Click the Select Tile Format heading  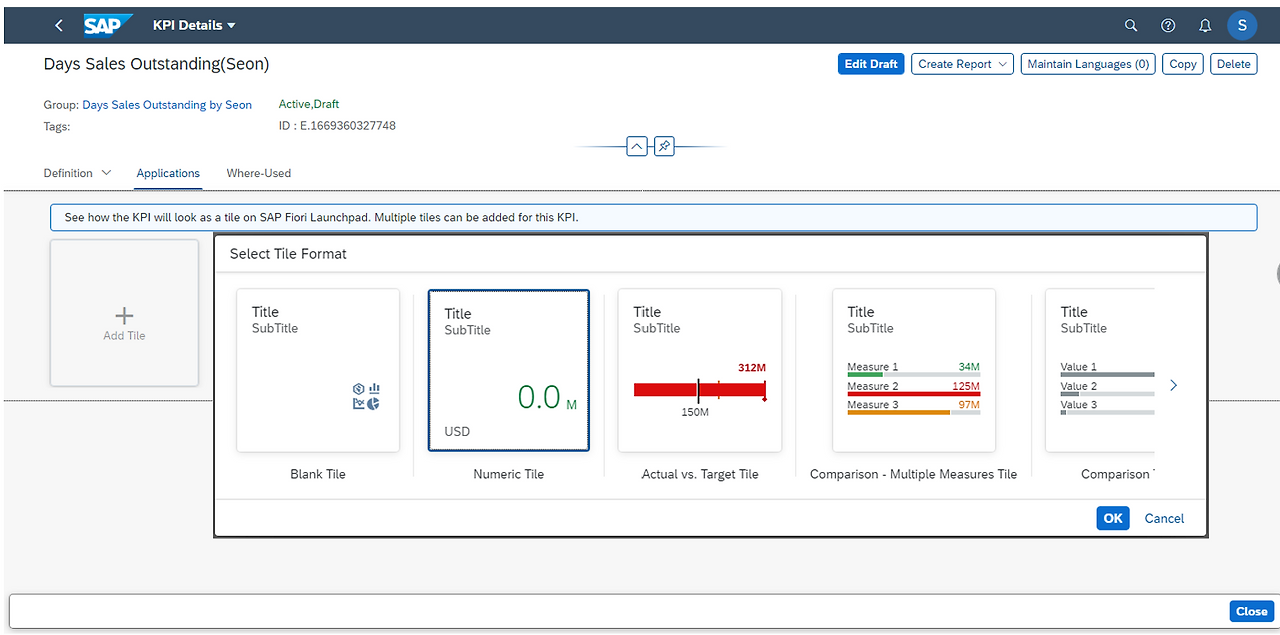pyautogui.click(x=288, y=254)
